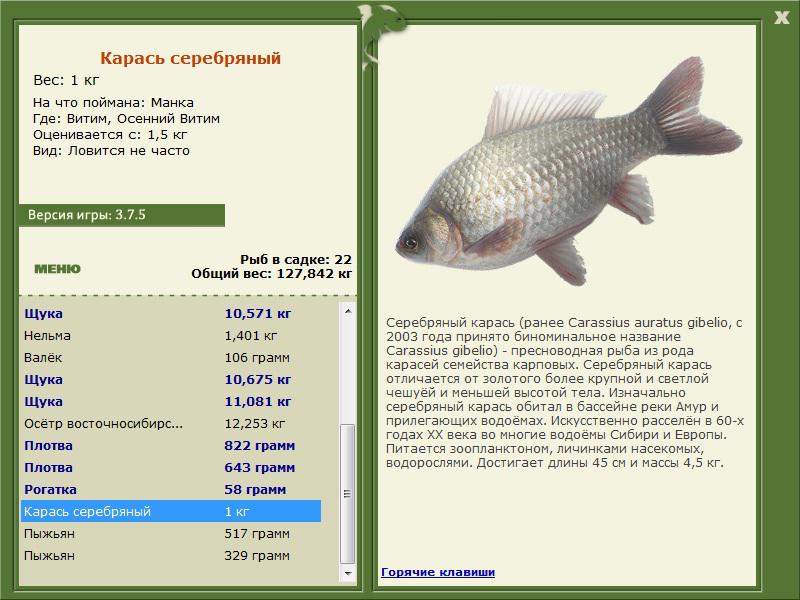Click the Карась серебряный title heading

click(190, 58)
